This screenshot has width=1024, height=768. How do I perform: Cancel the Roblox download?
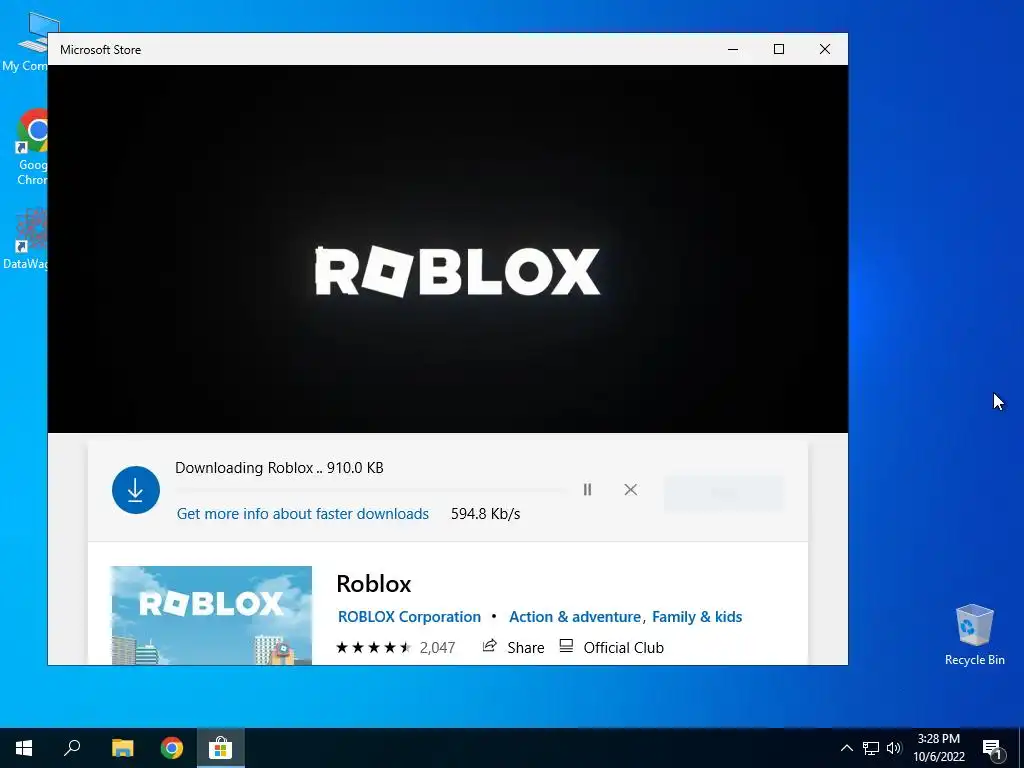tap(630, 490)
